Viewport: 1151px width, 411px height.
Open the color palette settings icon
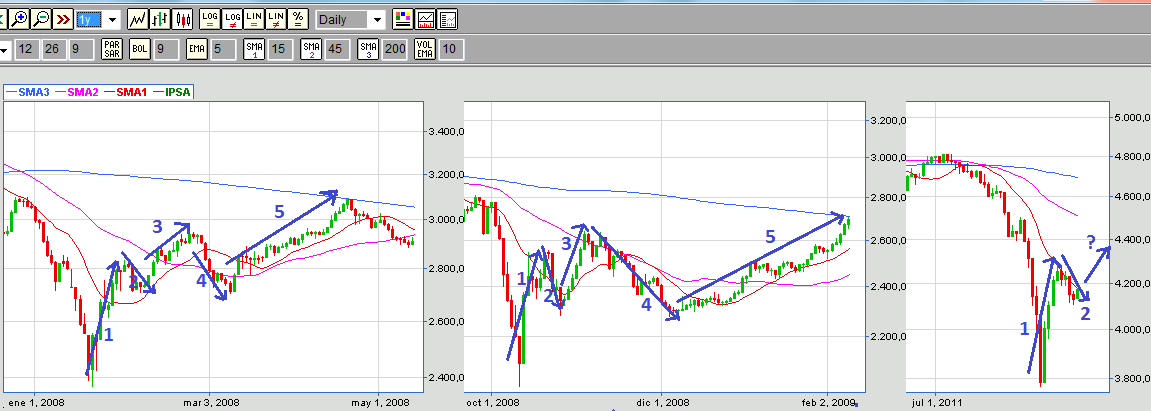403,19
